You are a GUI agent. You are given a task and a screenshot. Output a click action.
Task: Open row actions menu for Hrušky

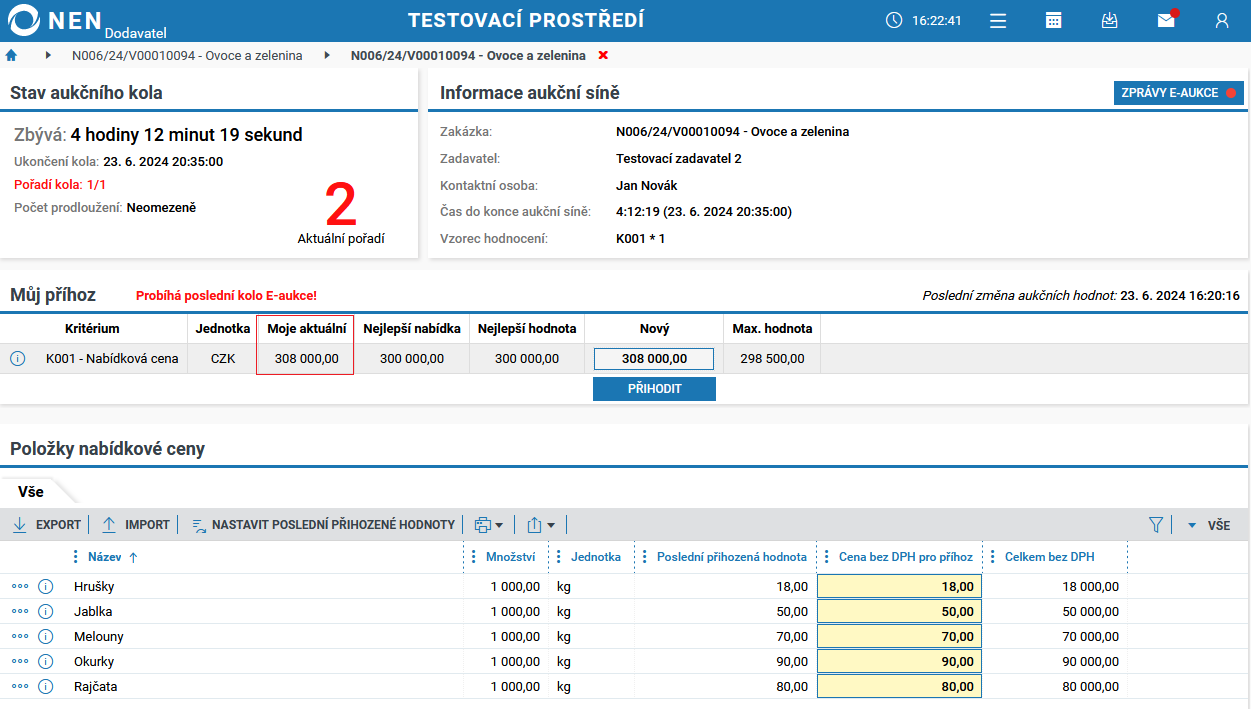(20, 586)
